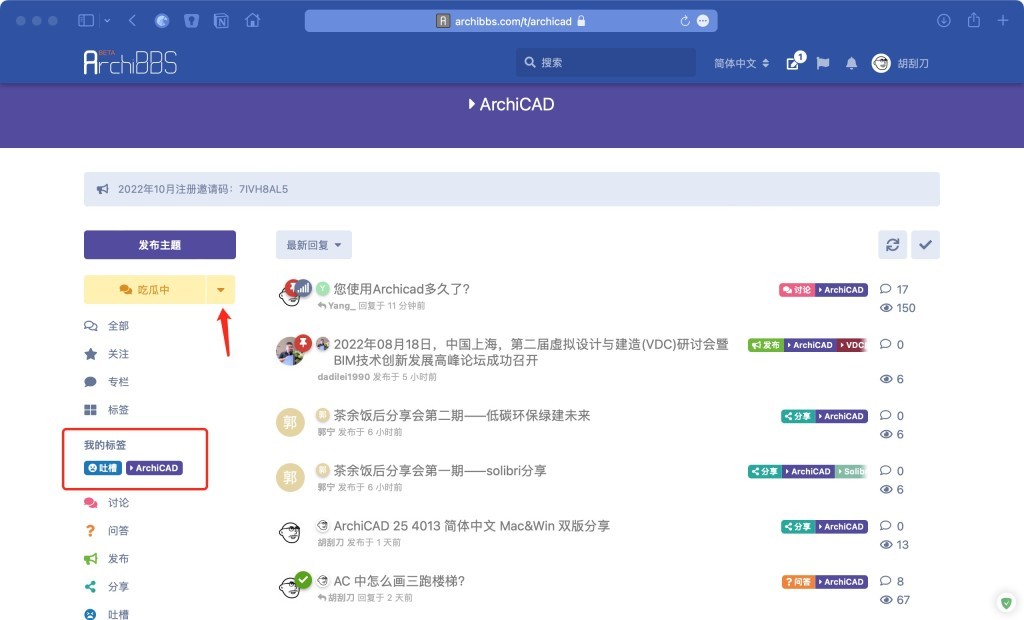Expand the 吃瓜中 dropdown arrow
Viewport: 1024px width, 620px height.
coord(221,289)
